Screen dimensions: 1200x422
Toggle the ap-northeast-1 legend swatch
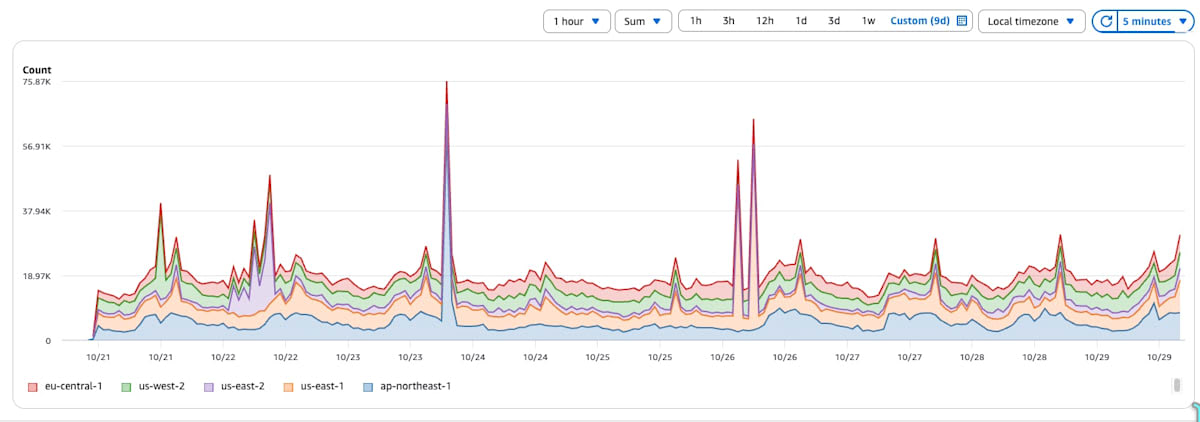click(370, 386)
